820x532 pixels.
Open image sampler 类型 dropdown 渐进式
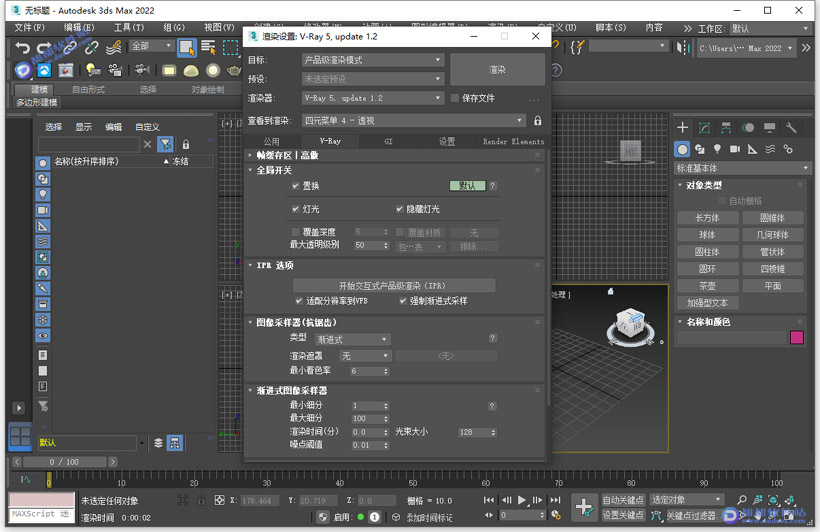point(352,339)
